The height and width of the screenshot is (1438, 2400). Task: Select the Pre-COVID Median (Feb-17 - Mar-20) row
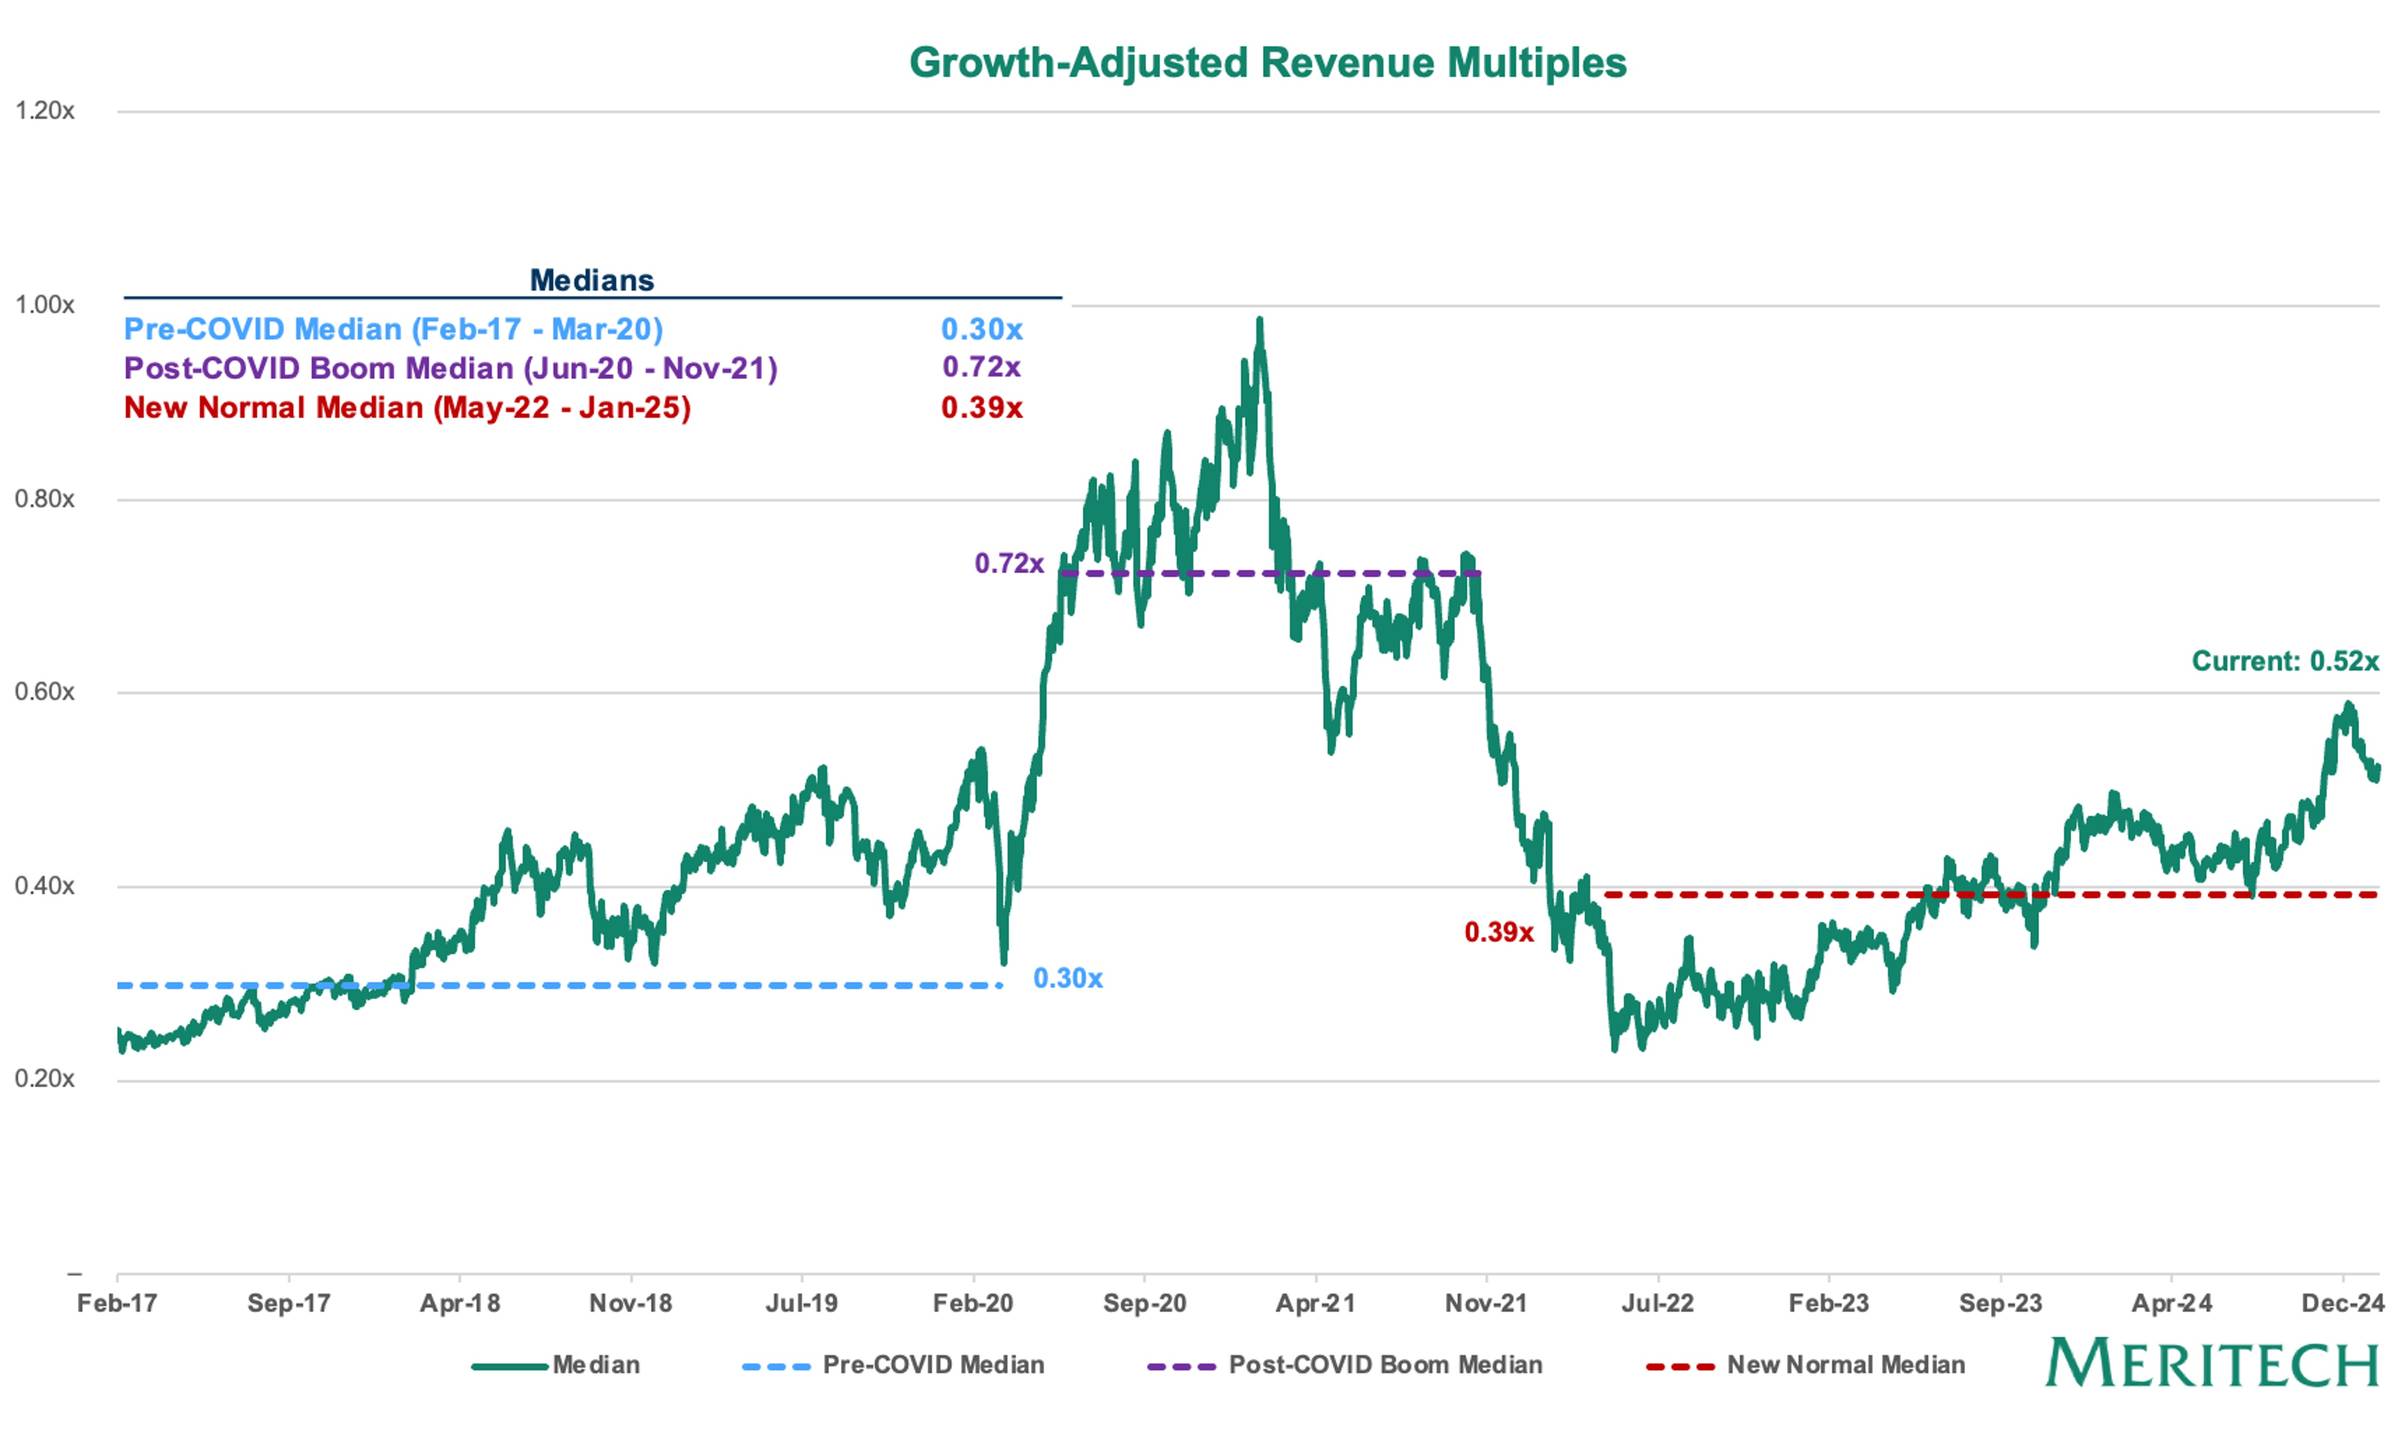(x=573, y=329)
